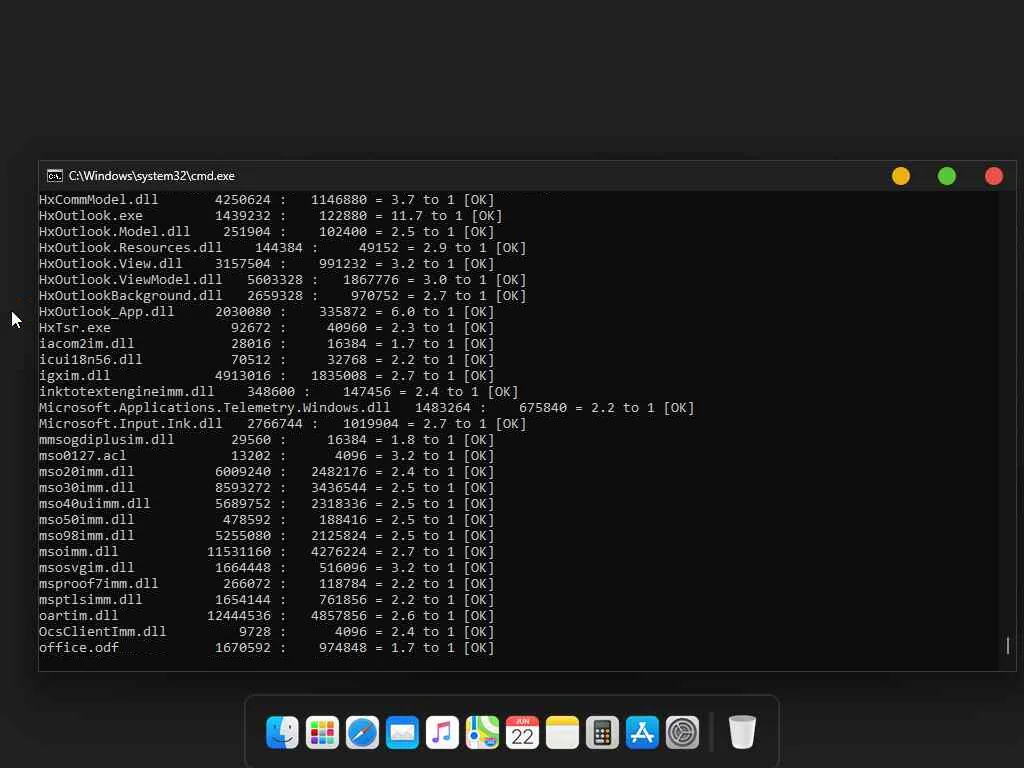Image resolution: width=1024 pixels, height=768 pixels.
Task: Click the HxOutlook.ViewModel.dll line
Action: 282,280
